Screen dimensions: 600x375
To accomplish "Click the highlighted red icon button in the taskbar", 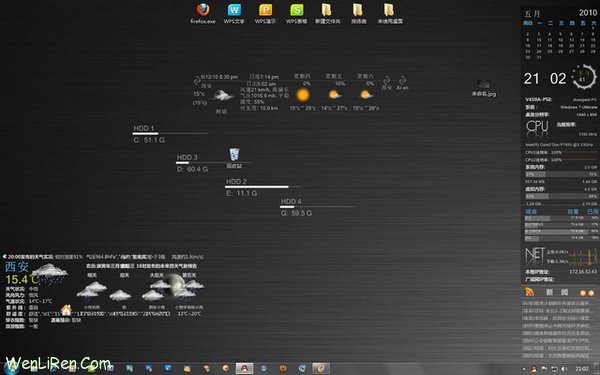I will (244, 368).
